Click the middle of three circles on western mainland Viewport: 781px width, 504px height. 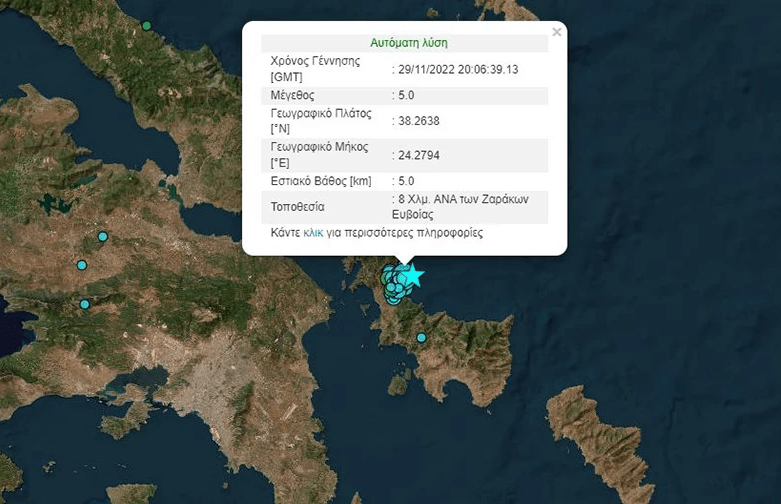click(82, 266)
